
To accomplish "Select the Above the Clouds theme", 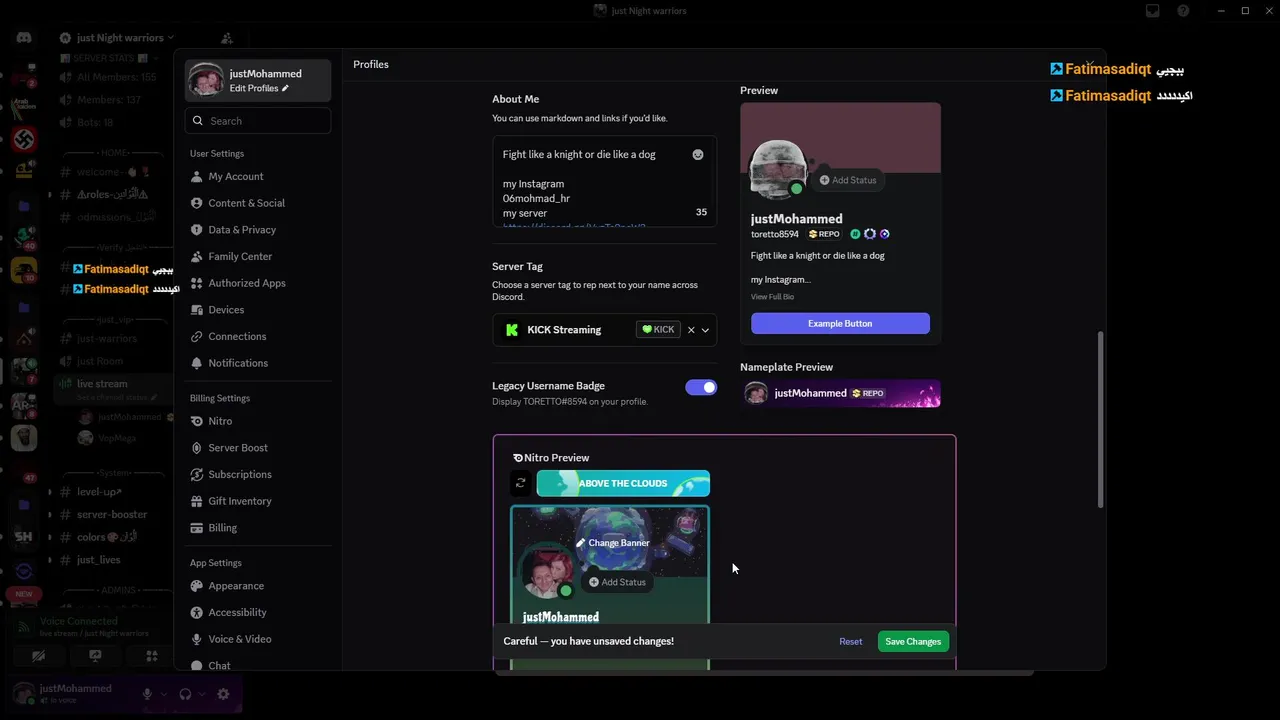I will point(623,483).
